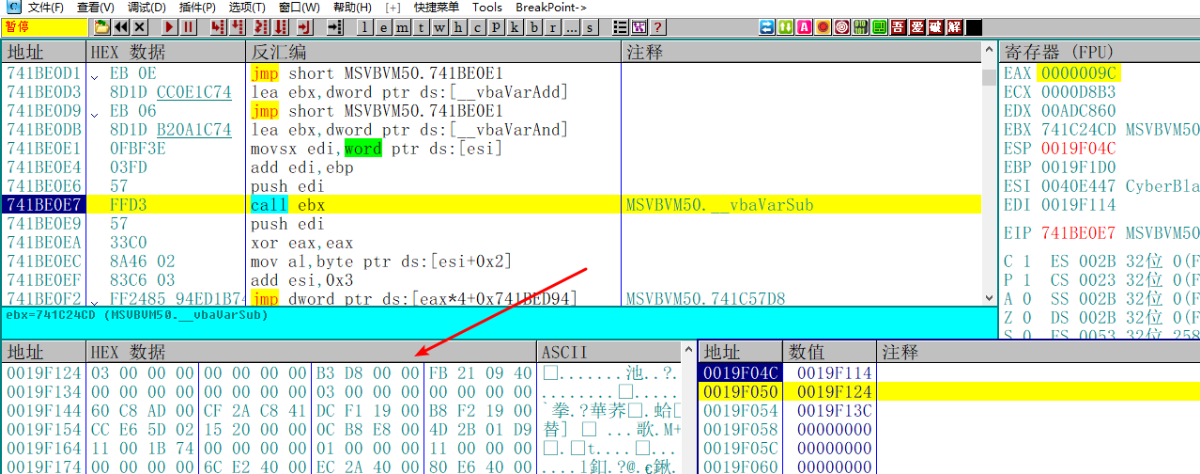The width and height of the screenshot is (1200, 474).
Task: Click the 注释 column header in disassembly
Action: [802, 52]
